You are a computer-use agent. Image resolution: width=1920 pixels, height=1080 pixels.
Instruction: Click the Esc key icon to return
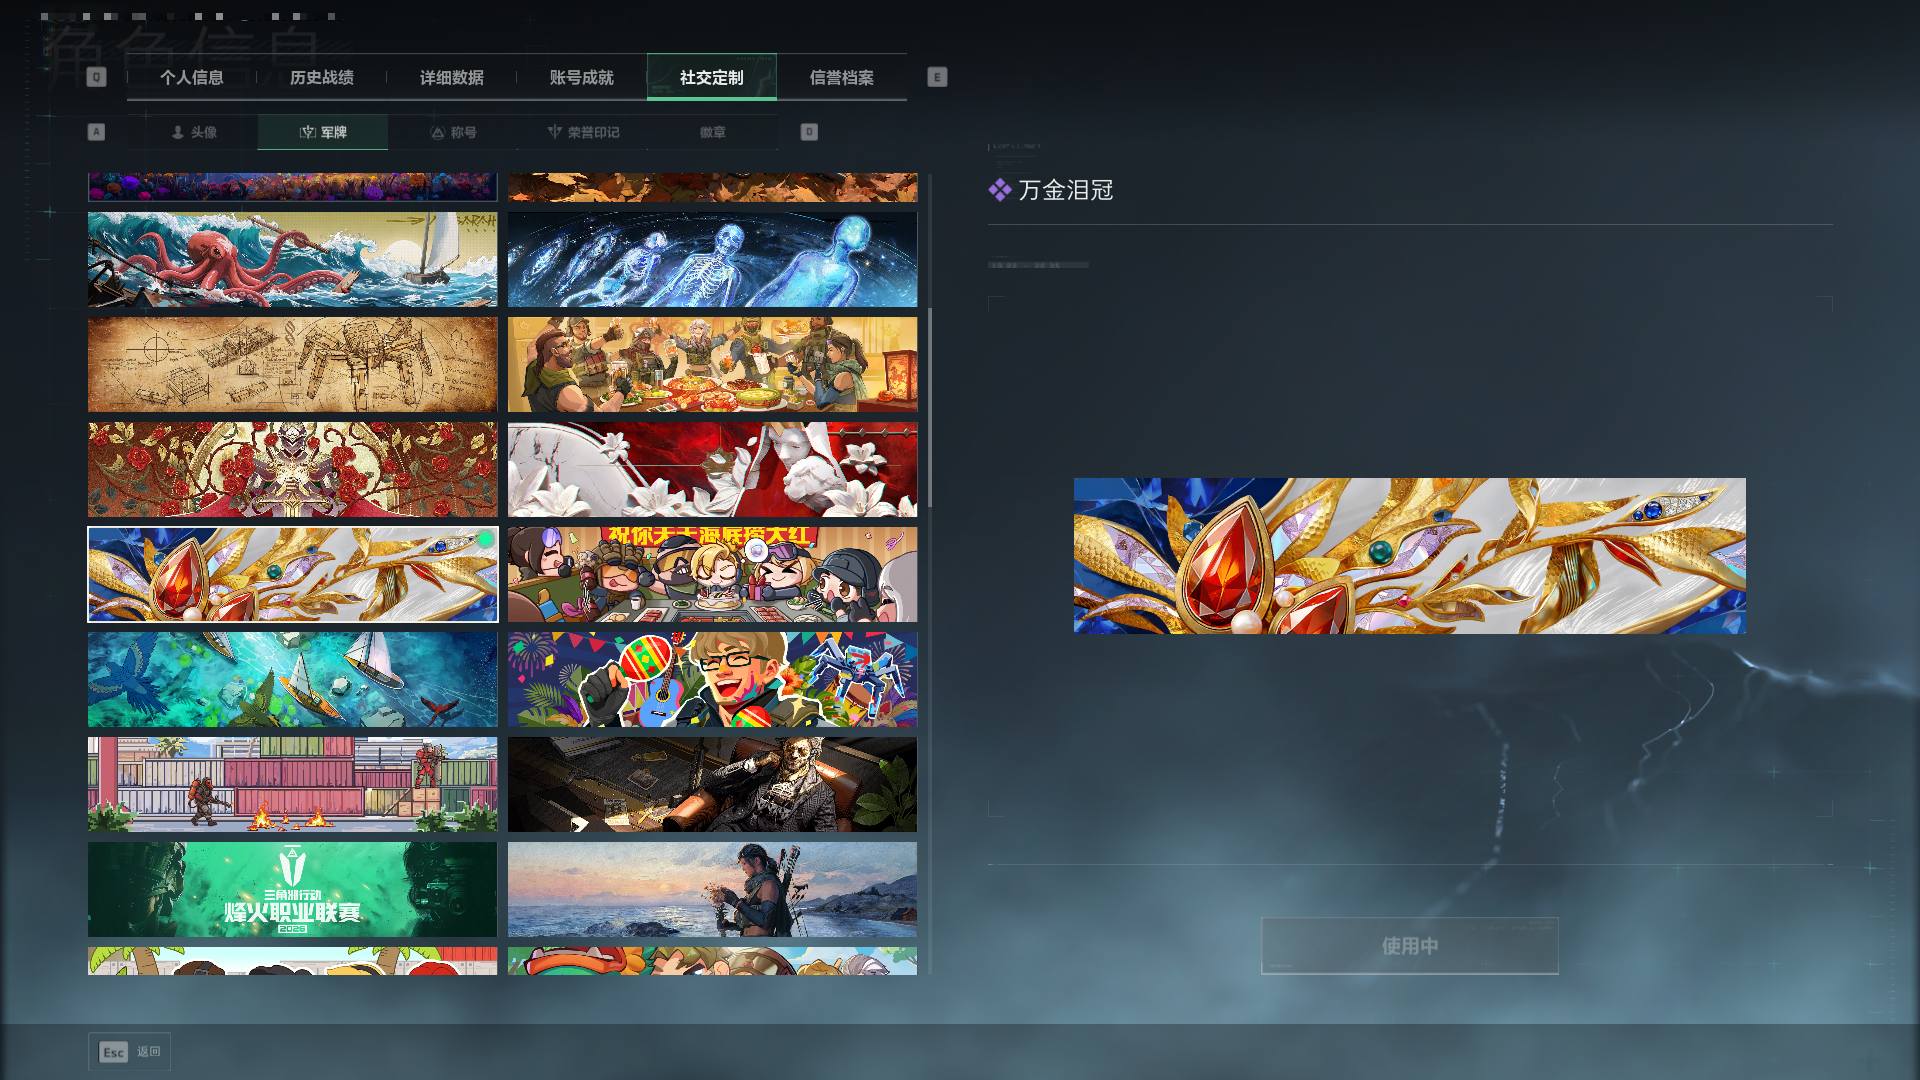click(x=114, y=1052)
